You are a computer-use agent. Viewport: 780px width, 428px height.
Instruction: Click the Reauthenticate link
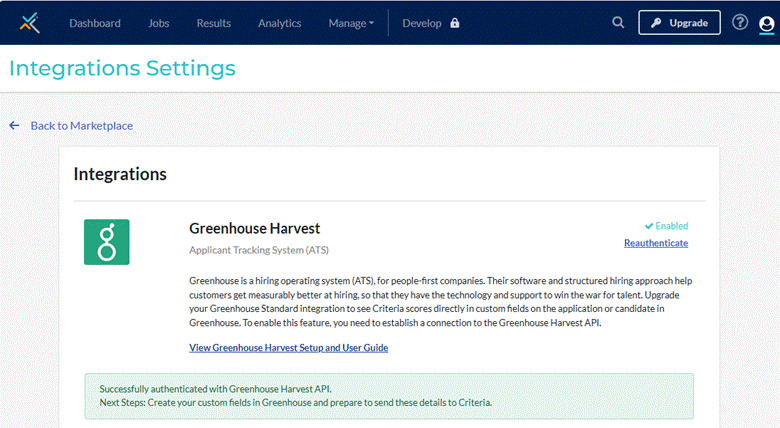point(656,243)
